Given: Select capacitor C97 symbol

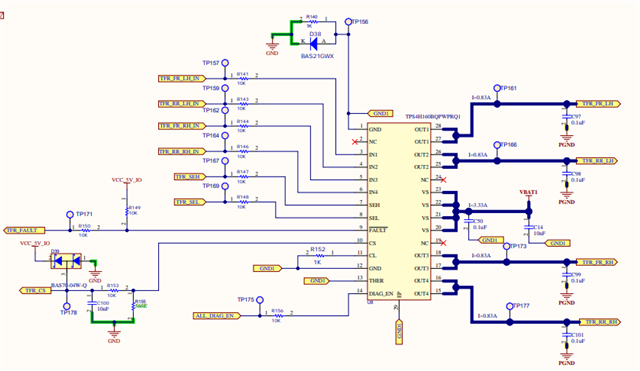Looking at the screenshot, I should (x=567, y=117).
